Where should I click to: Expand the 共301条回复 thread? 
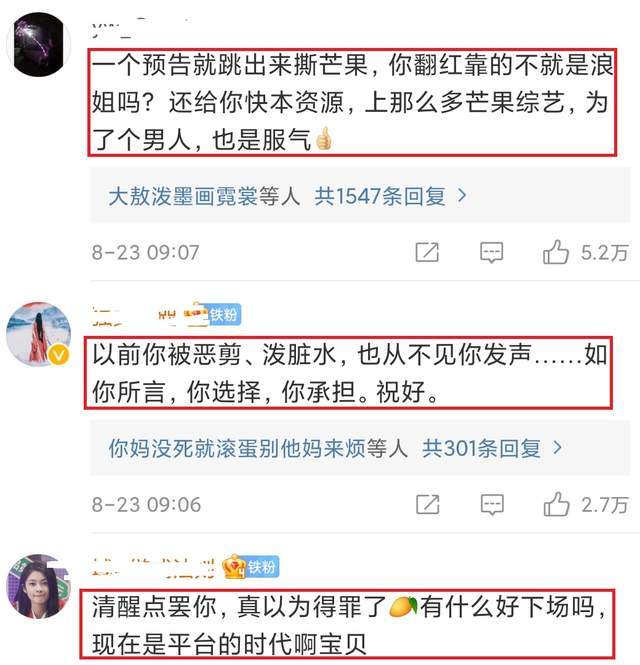tap(481, 449)
